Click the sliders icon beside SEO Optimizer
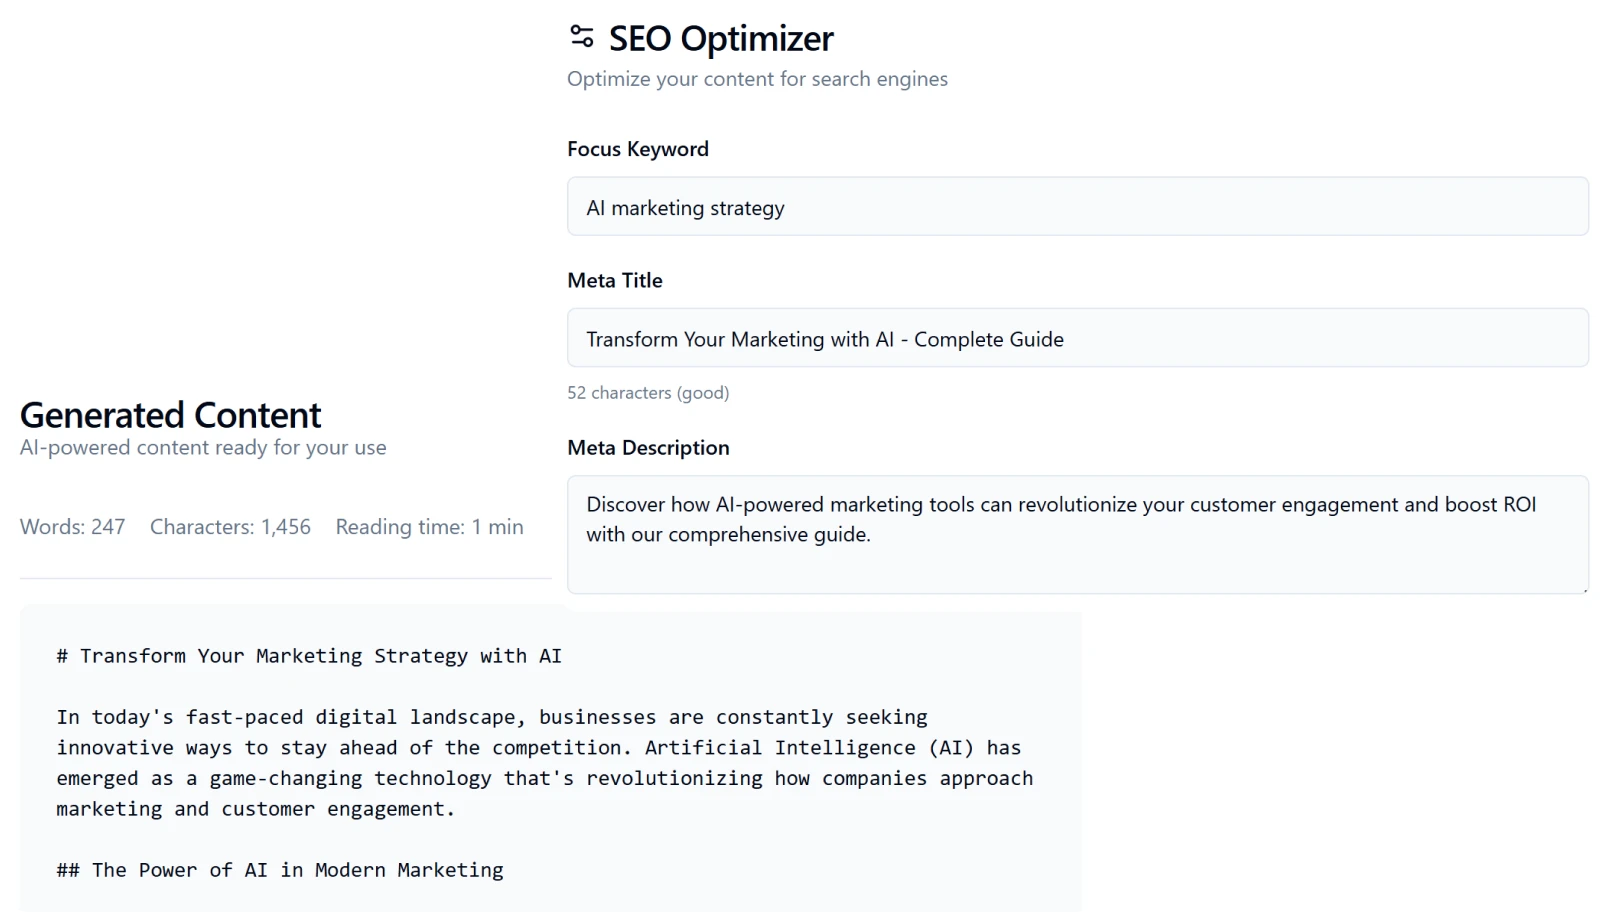Viewport: 1605px width, 912px height. point(580,37)
